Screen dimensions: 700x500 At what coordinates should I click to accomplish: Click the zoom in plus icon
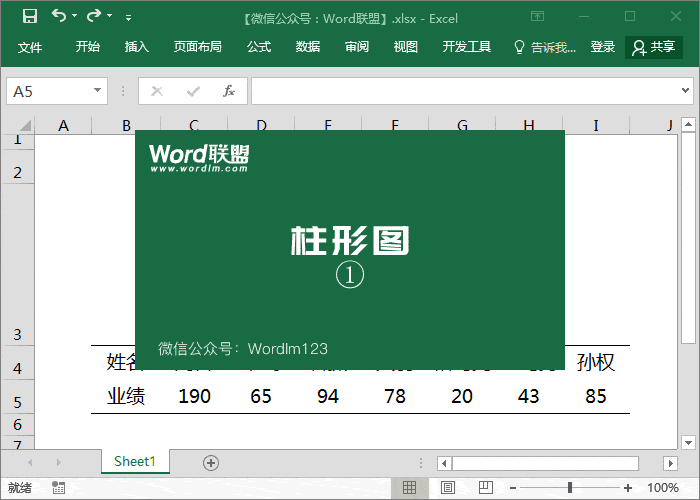click(628, 488)
